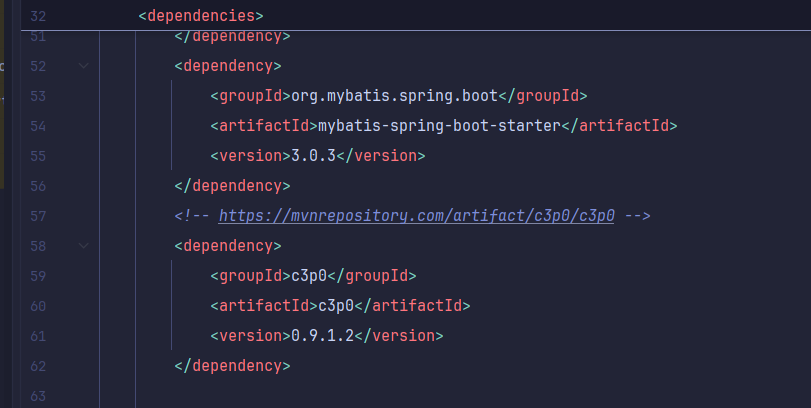This screenshot has width=811, height=408.
Task: Open the mvnrepository.com c3p0 link
Action: pyautogui.click(x=416, y=216)
